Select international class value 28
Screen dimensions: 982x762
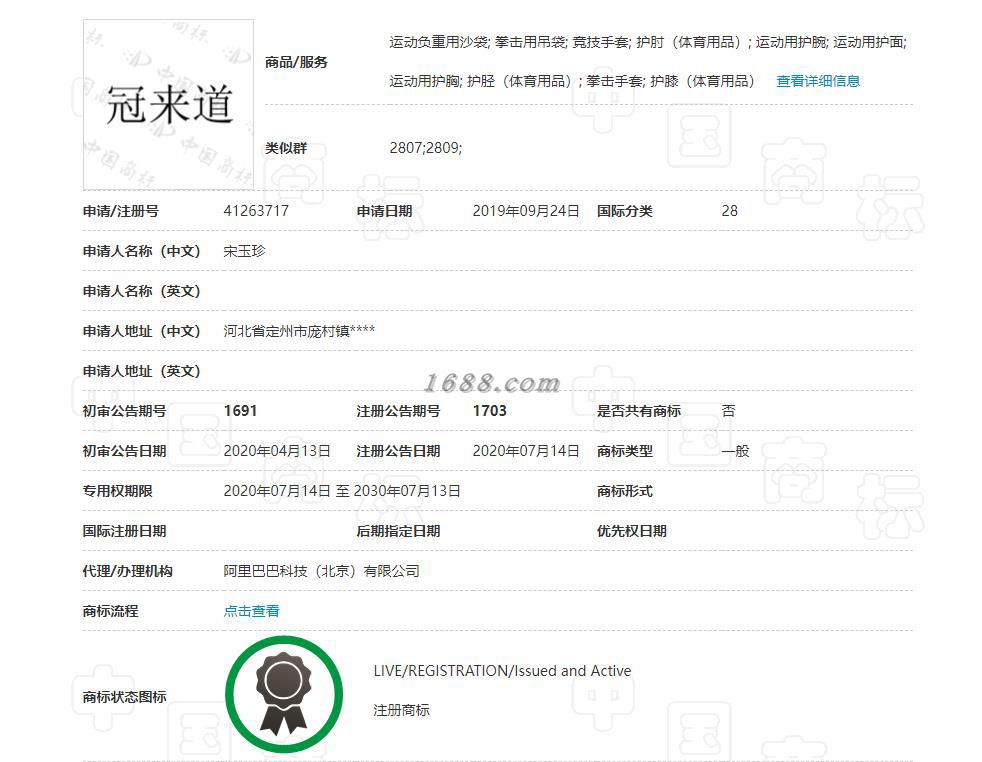pyautogui.click(x=730, y=210)
